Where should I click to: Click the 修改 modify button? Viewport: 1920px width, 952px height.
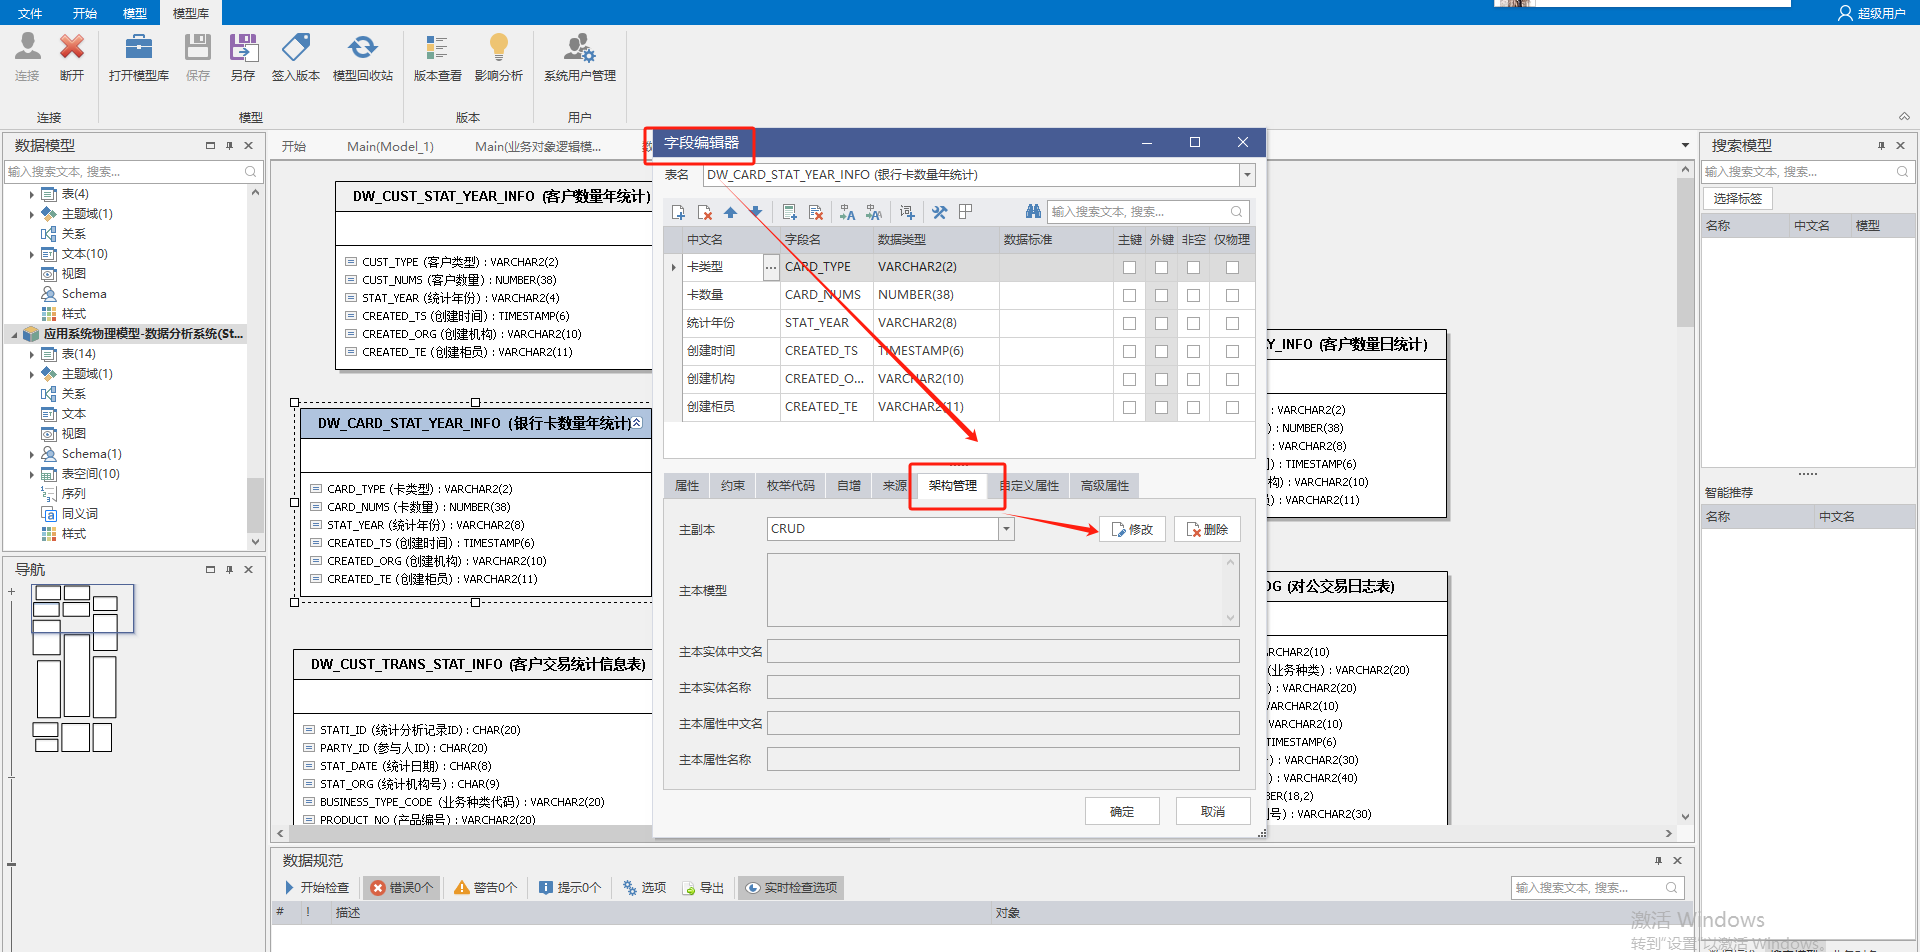pos(1132,529)
